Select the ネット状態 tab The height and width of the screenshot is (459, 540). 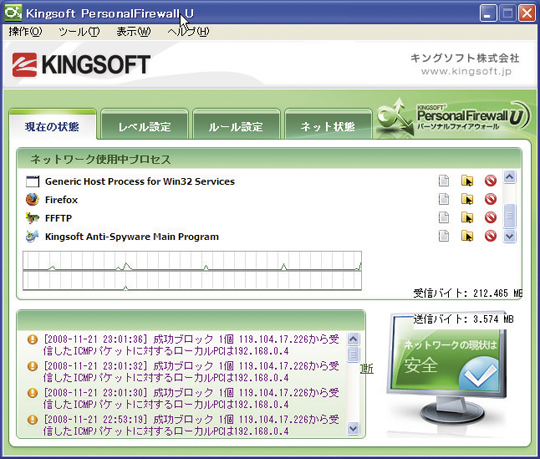[328, 127]
